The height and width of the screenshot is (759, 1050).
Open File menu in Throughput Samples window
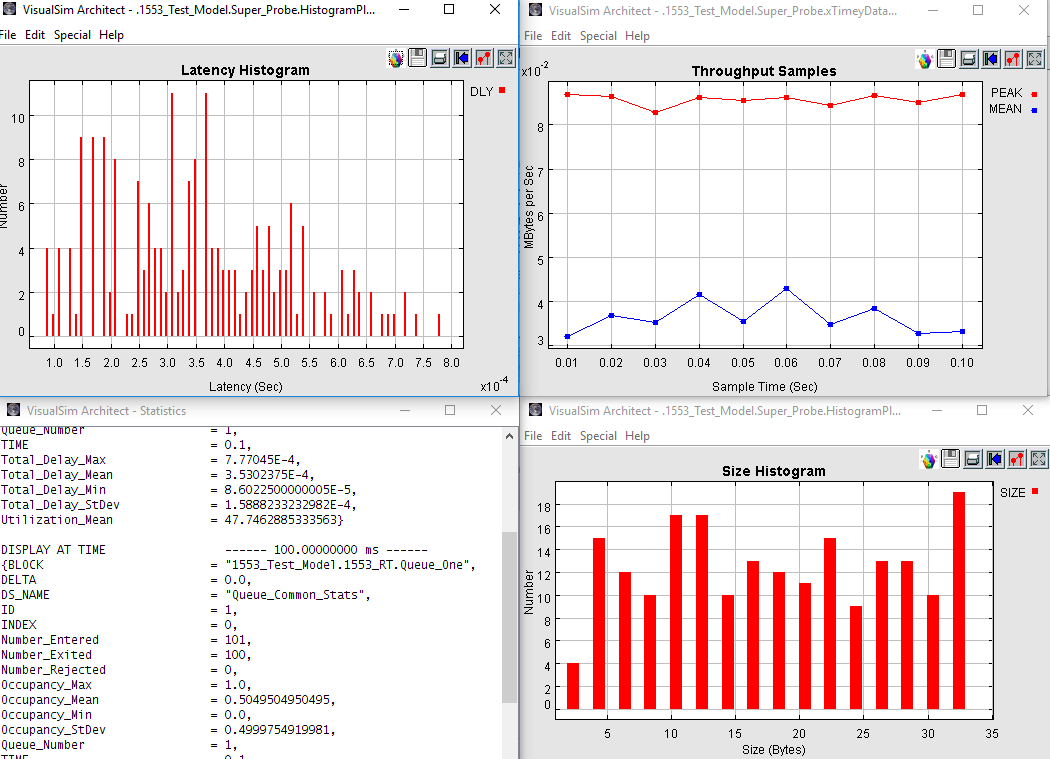533,36
